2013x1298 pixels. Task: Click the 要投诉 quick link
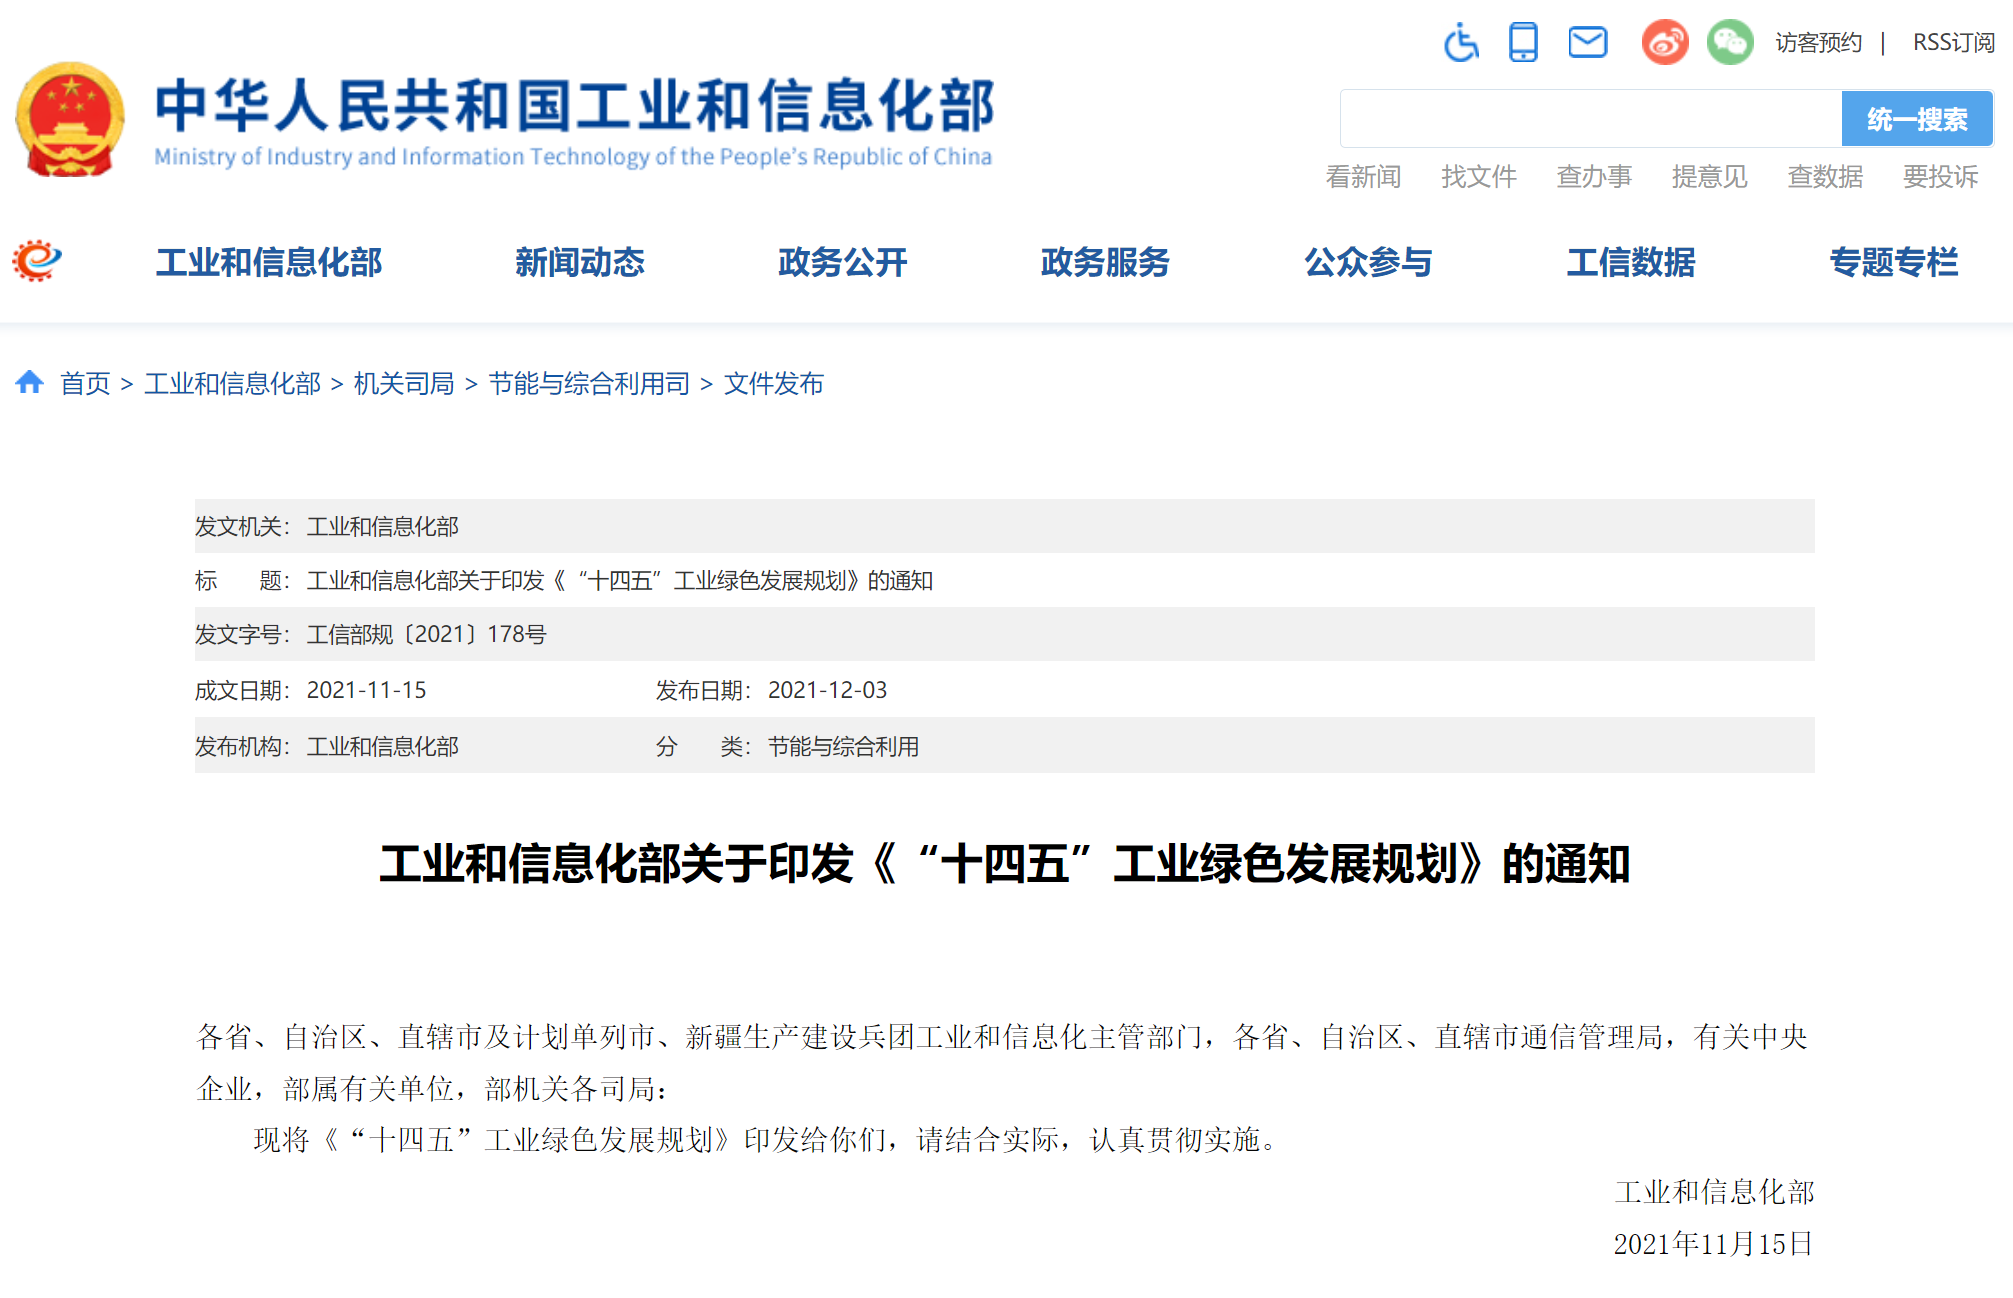click(x=1940, y=177)
